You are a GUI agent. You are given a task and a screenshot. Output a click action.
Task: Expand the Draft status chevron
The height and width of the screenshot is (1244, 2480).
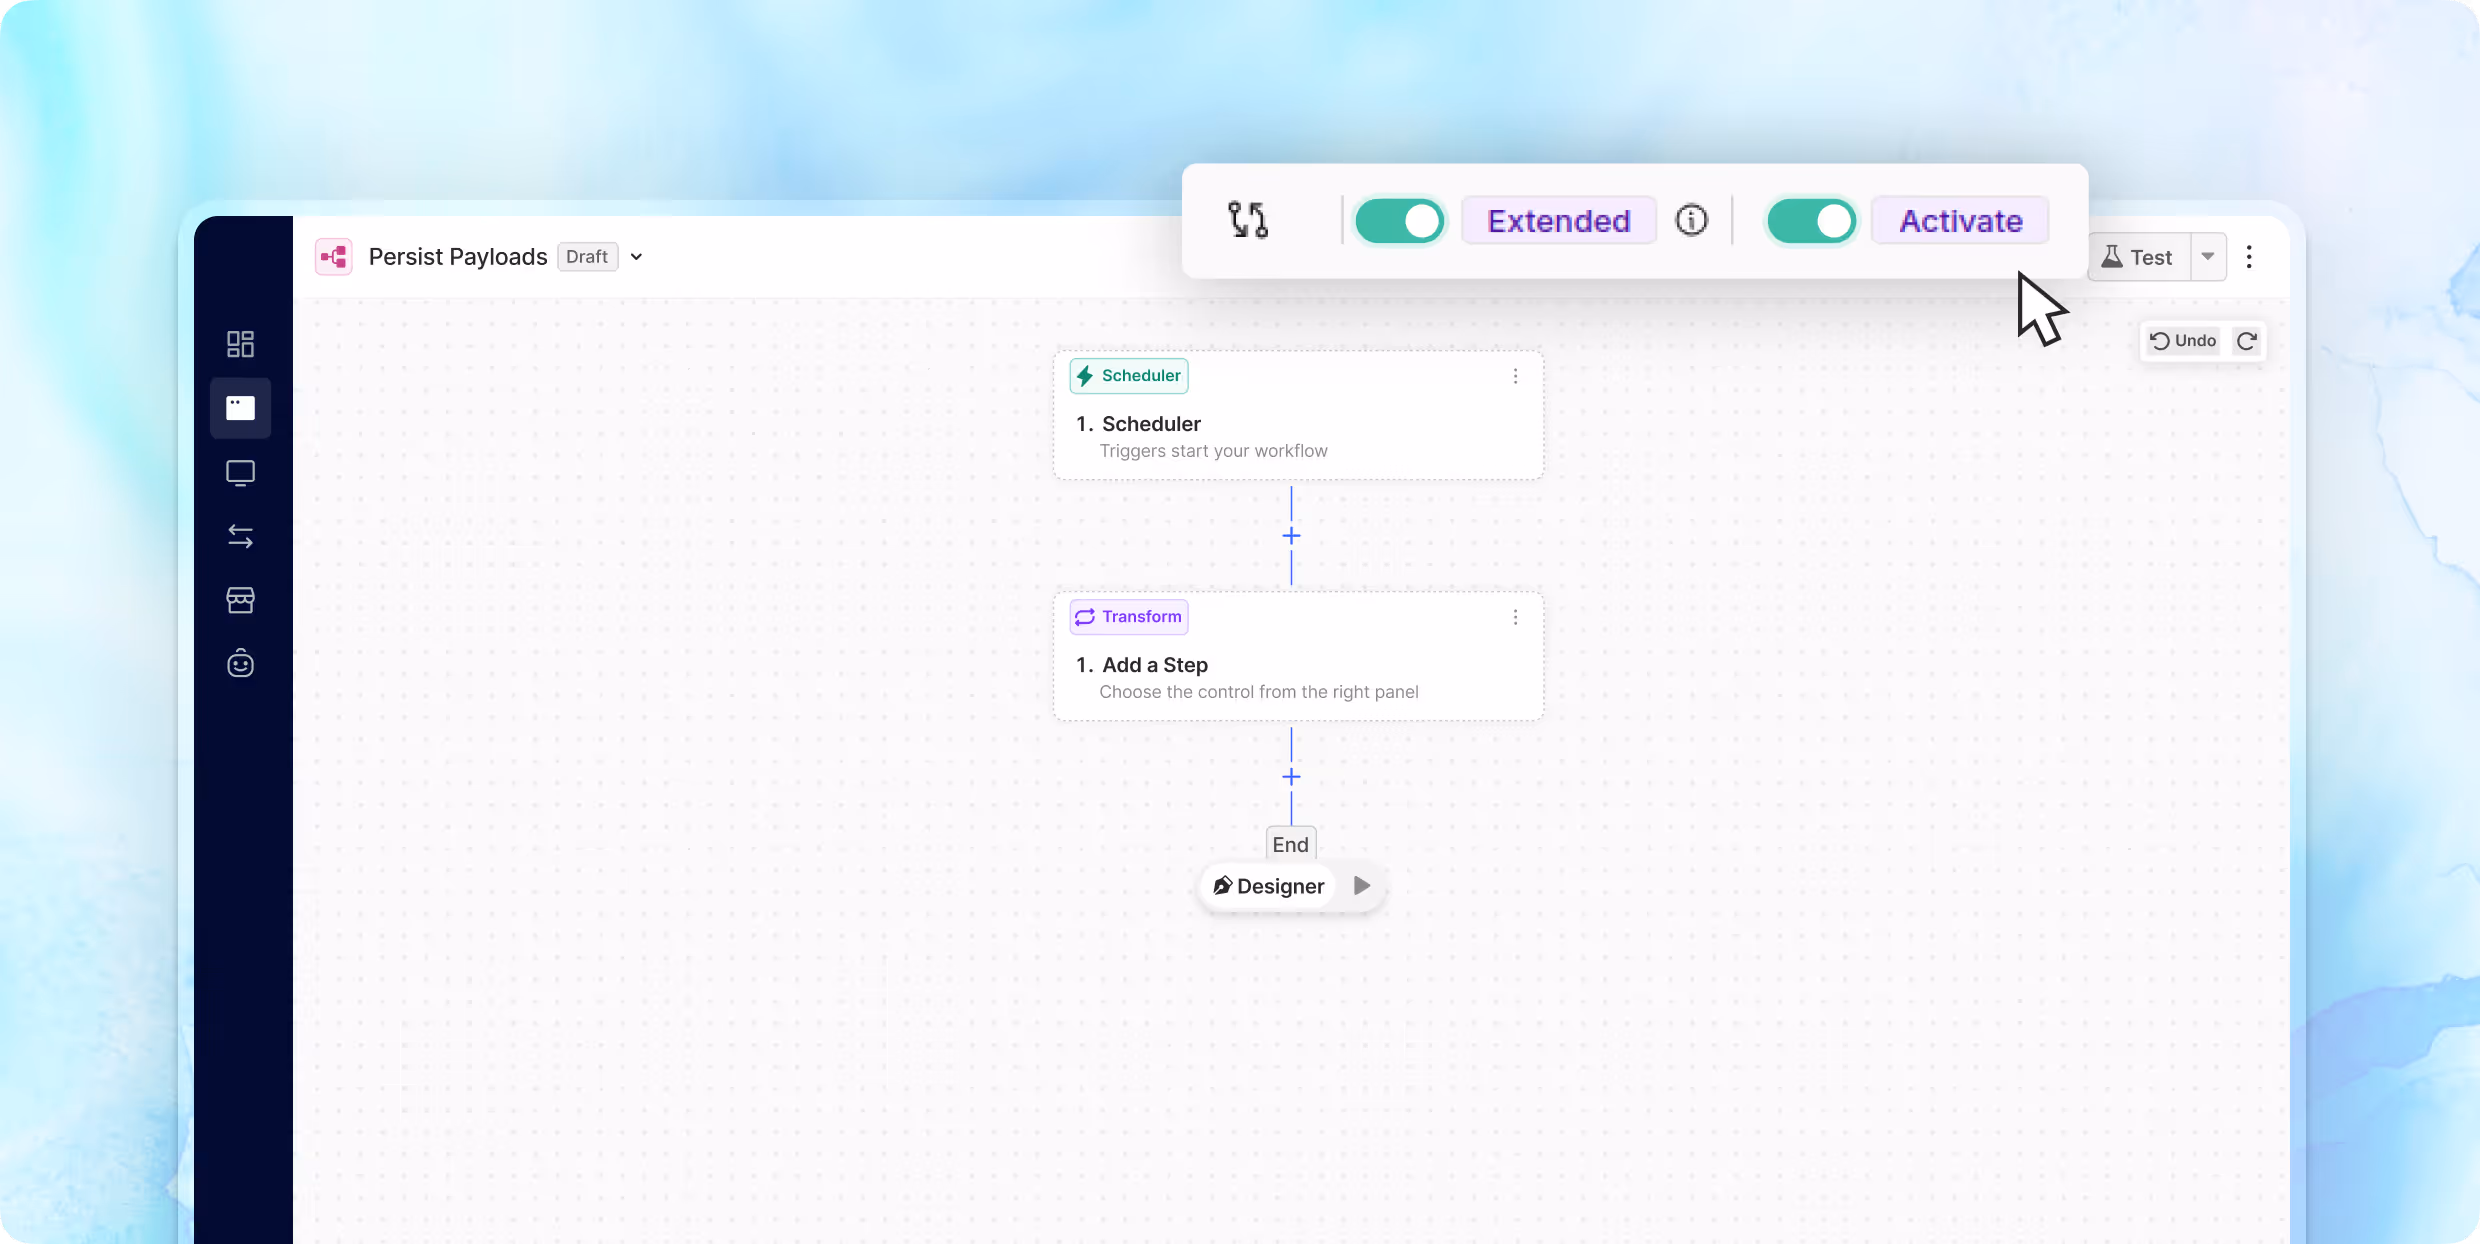click(x=636, y=257)
